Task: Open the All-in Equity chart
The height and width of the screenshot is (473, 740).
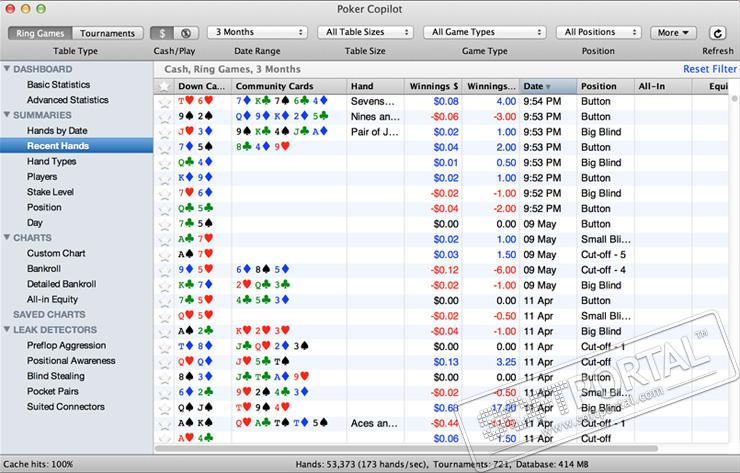Action: pyautogui.click(x=52, y=299)
